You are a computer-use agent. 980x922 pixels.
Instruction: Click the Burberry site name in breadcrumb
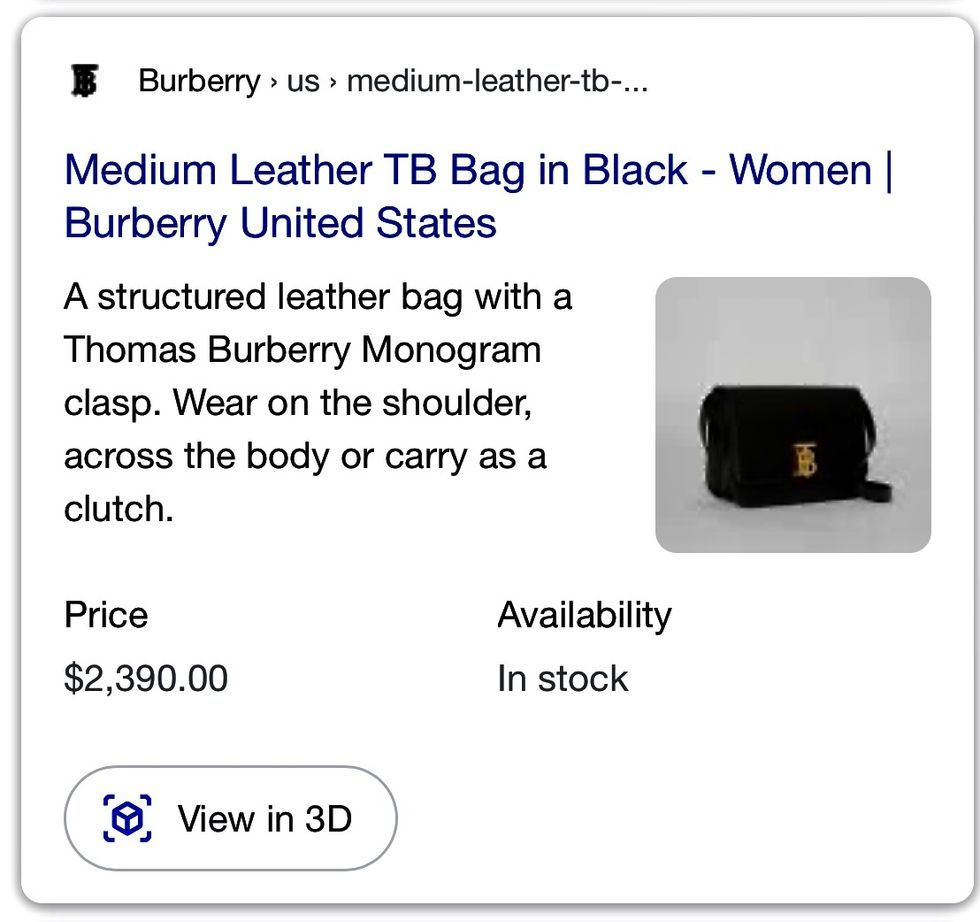[199, 81]
